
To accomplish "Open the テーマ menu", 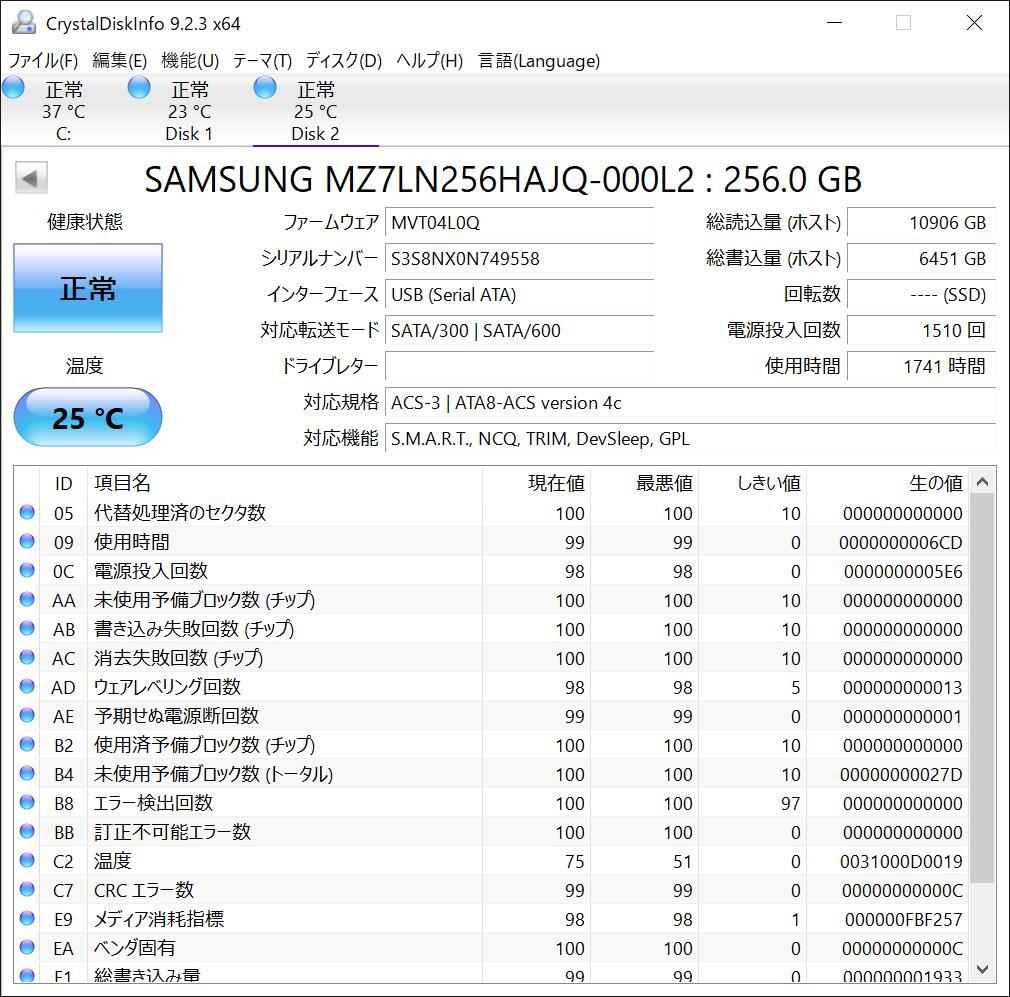I will [x=261, y=61].
